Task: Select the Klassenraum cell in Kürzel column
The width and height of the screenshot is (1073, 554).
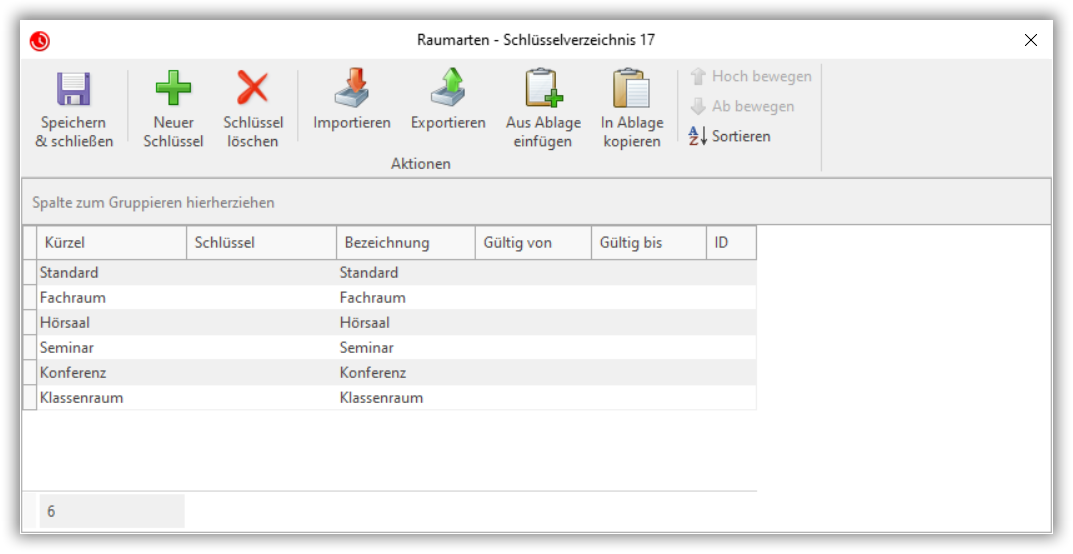Action: pos(112,397)
